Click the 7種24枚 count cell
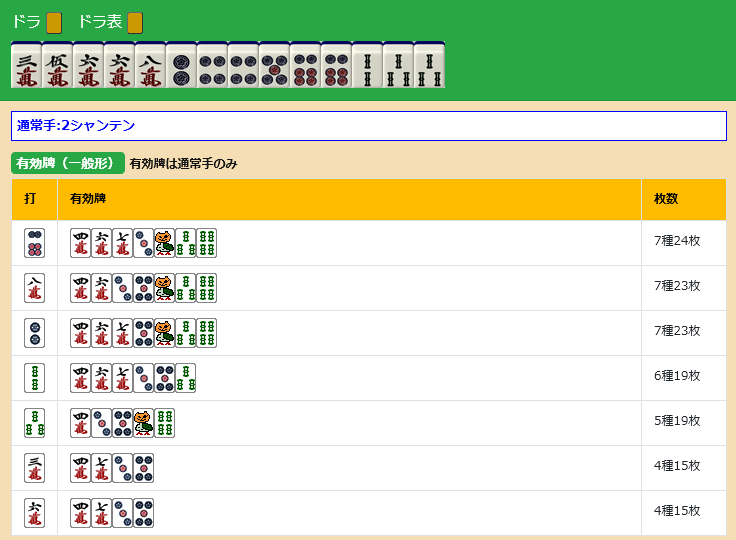Viewport: 736px width, 540px height. pos(677,243)
